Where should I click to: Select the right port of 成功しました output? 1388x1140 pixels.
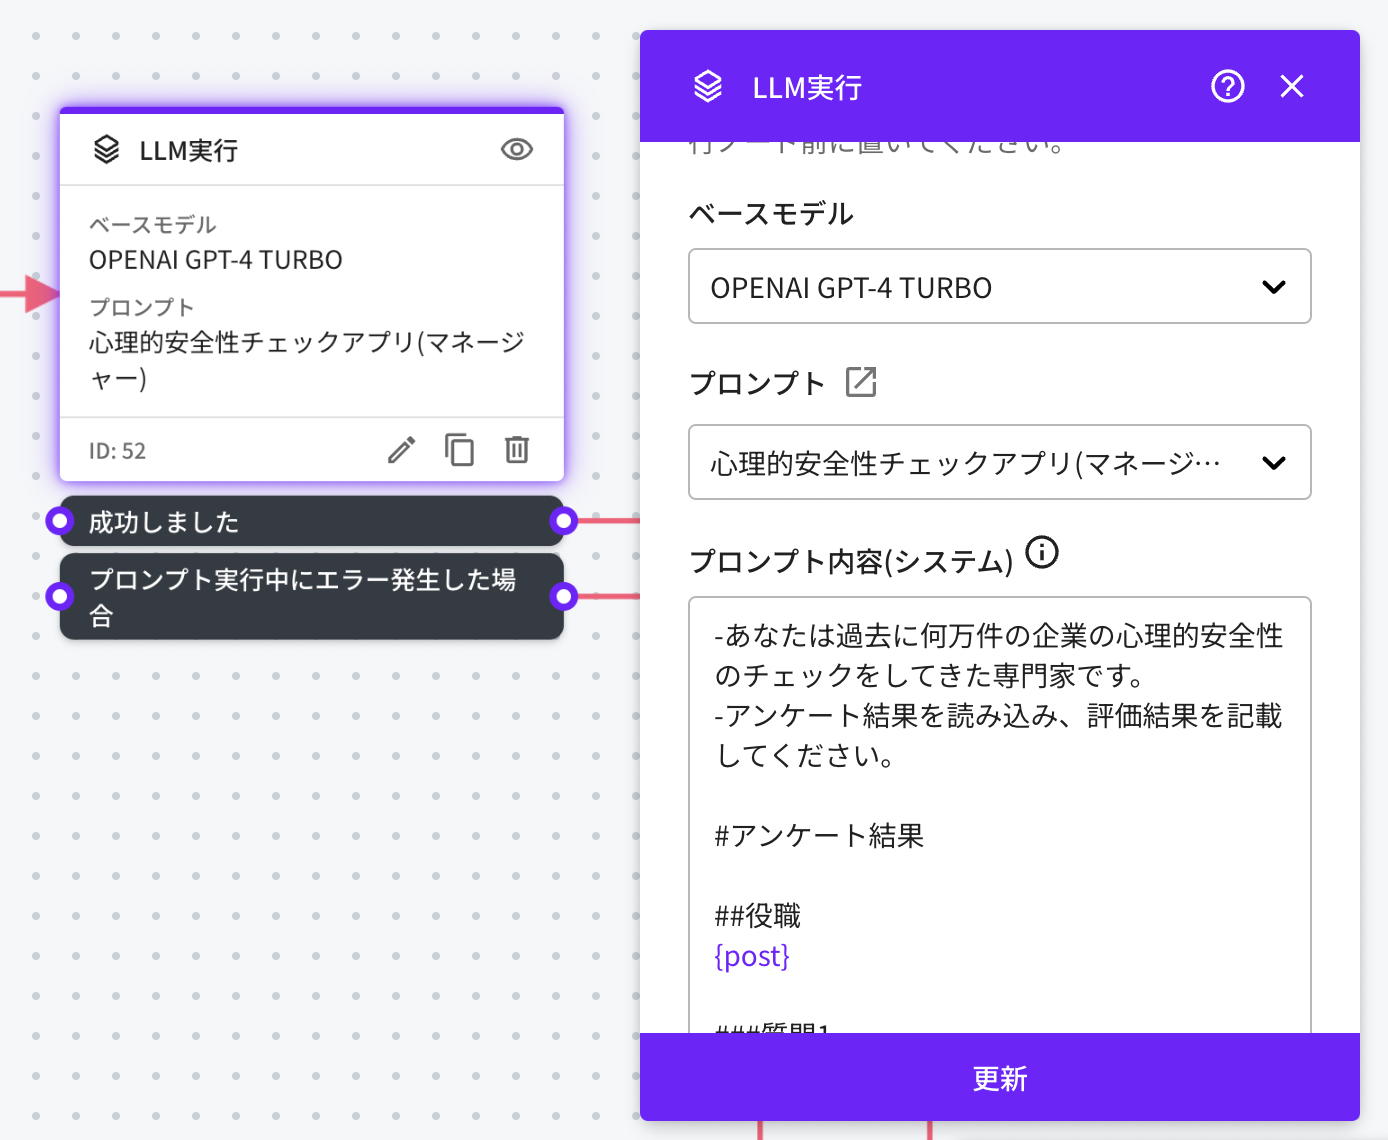564,520
